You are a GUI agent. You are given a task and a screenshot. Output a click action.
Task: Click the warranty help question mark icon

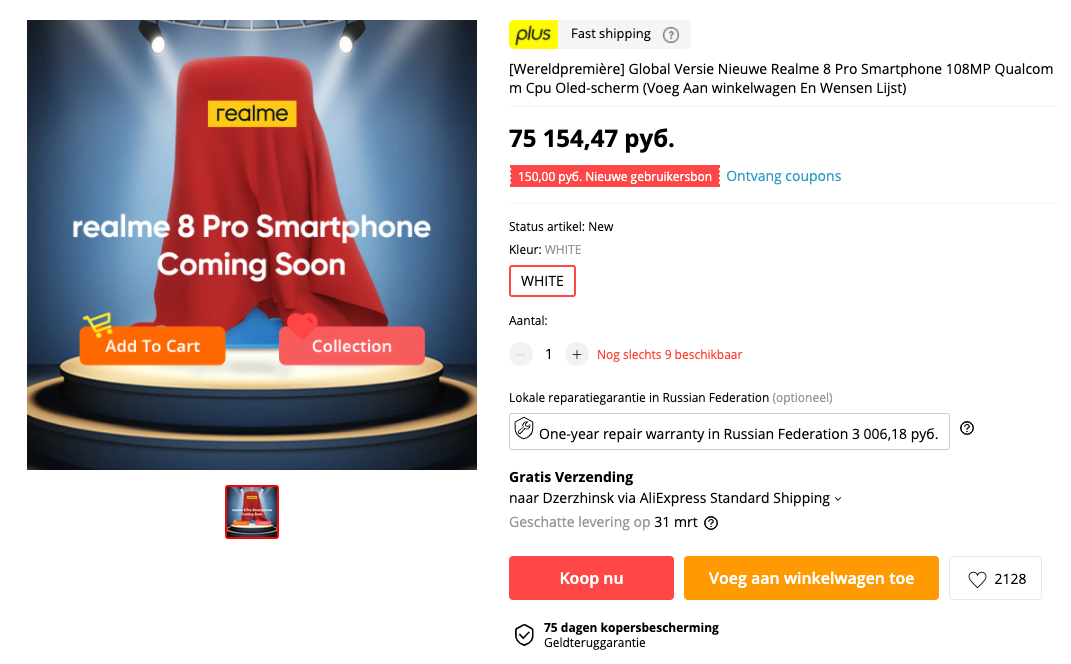(x=967, y=429)
